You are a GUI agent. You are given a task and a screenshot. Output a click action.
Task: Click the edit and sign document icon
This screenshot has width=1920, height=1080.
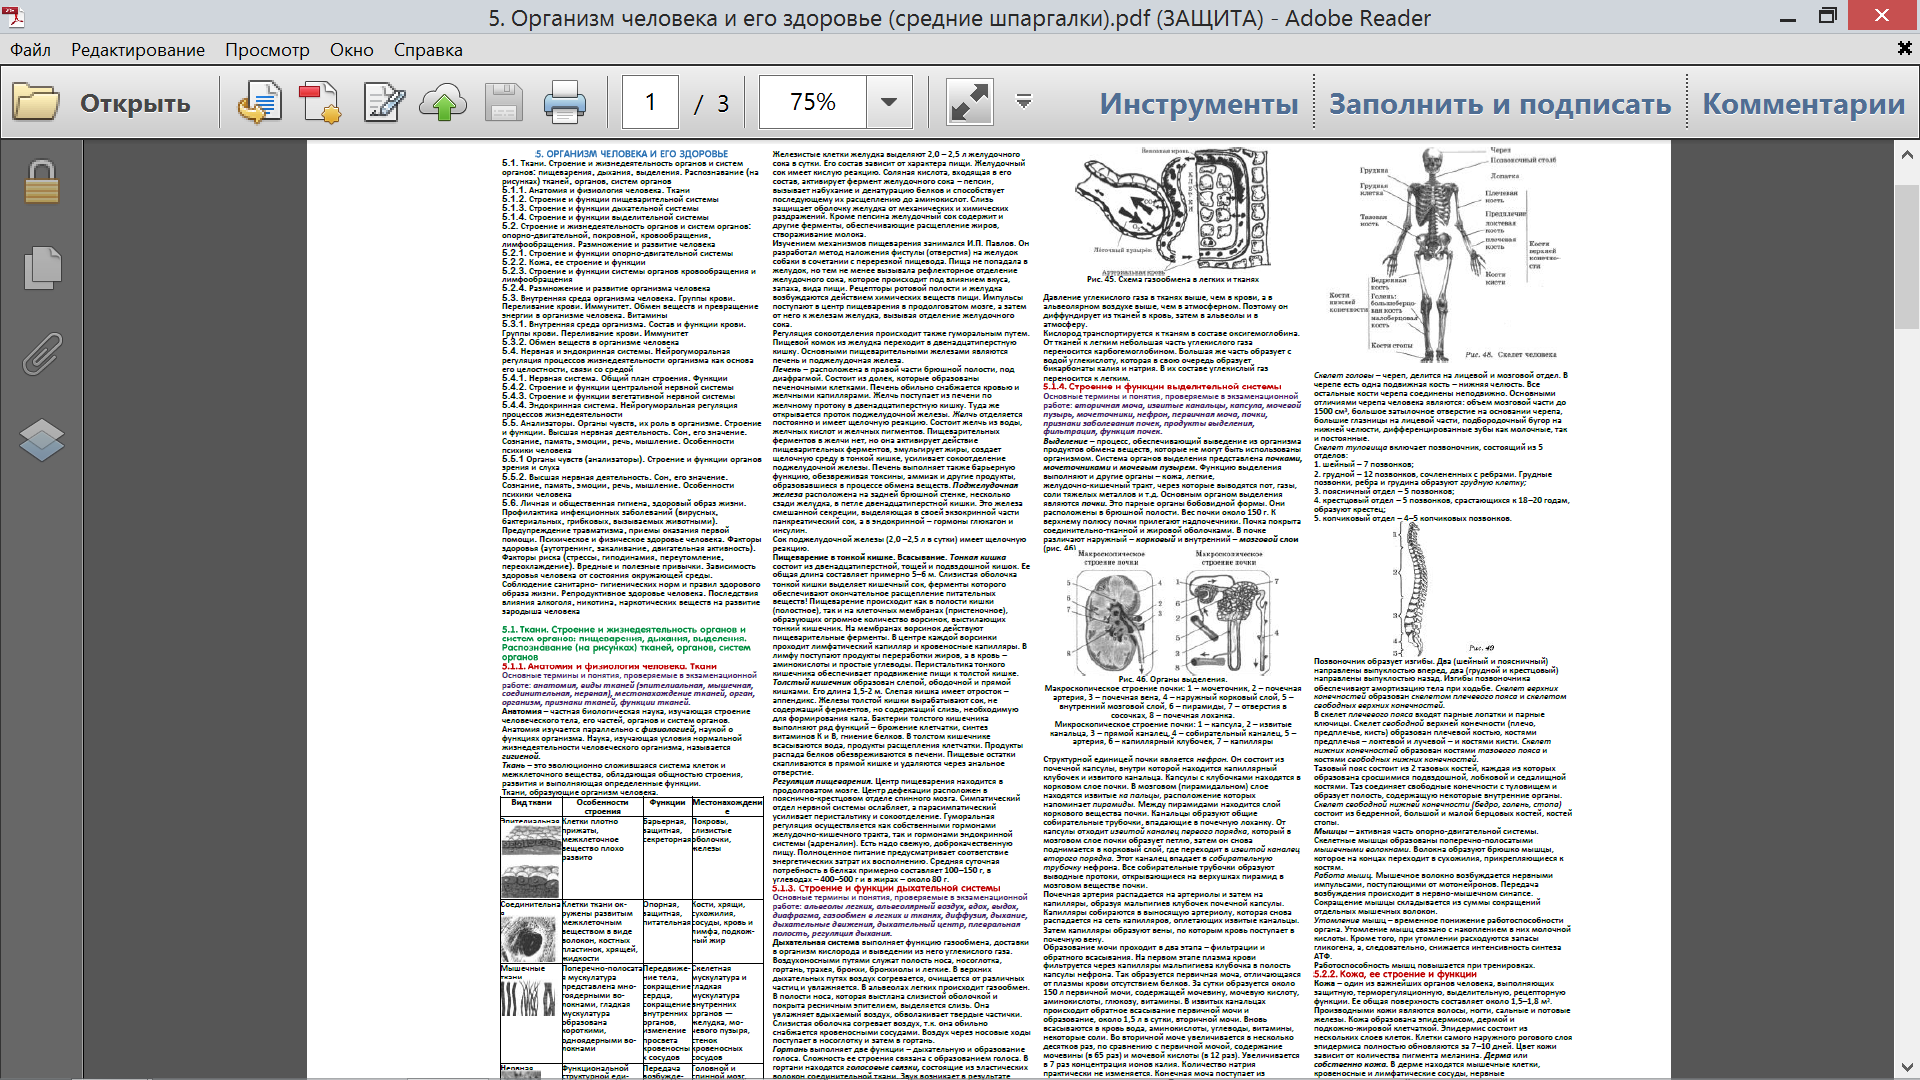384,103
